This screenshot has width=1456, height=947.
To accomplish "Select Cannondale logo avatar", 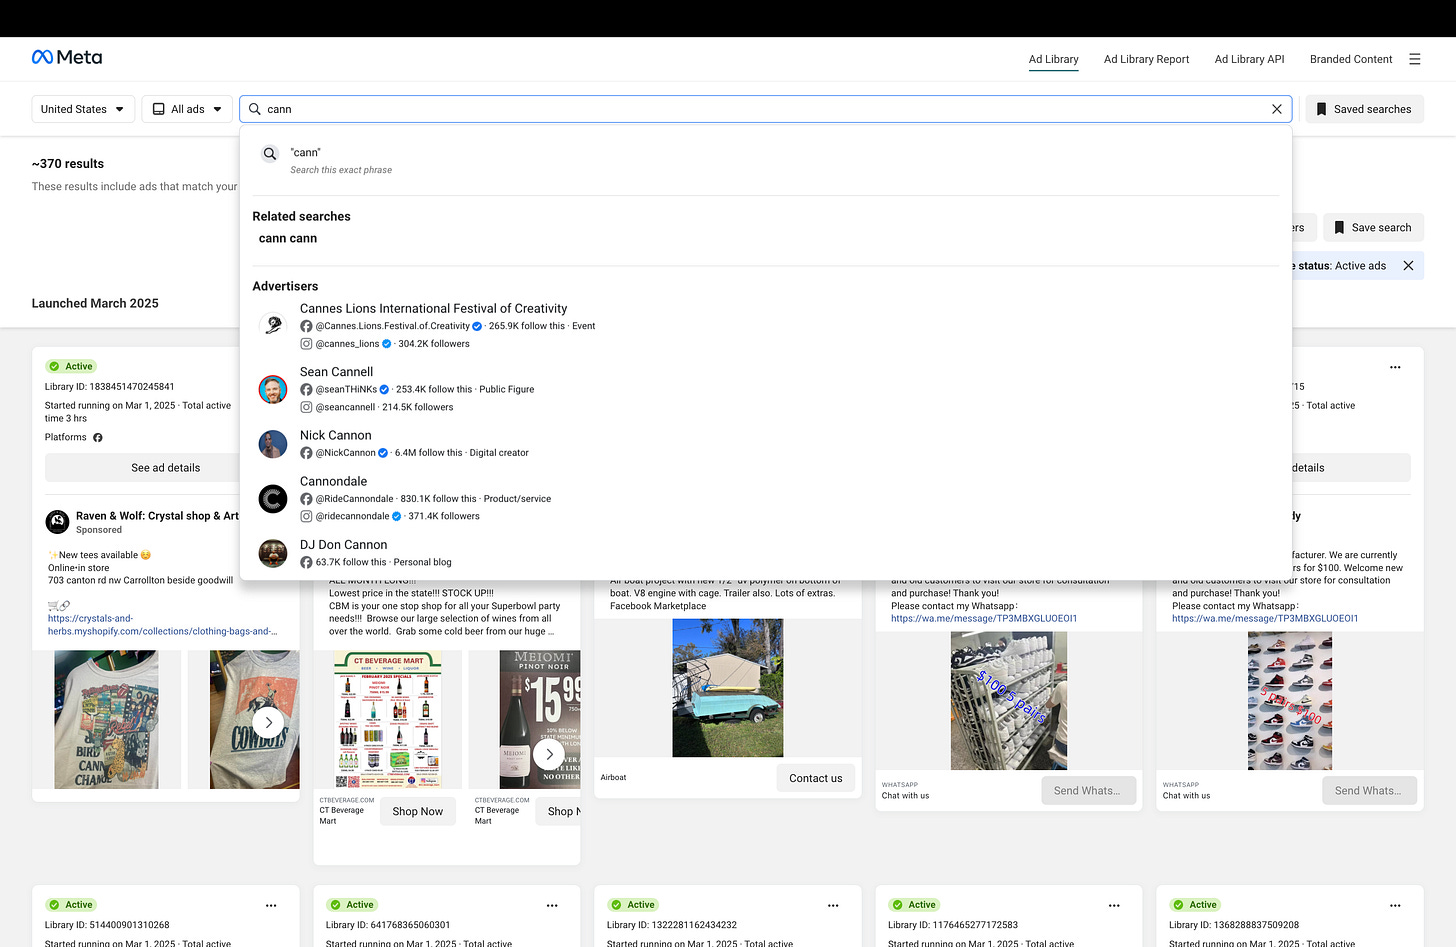I will 273,498.
